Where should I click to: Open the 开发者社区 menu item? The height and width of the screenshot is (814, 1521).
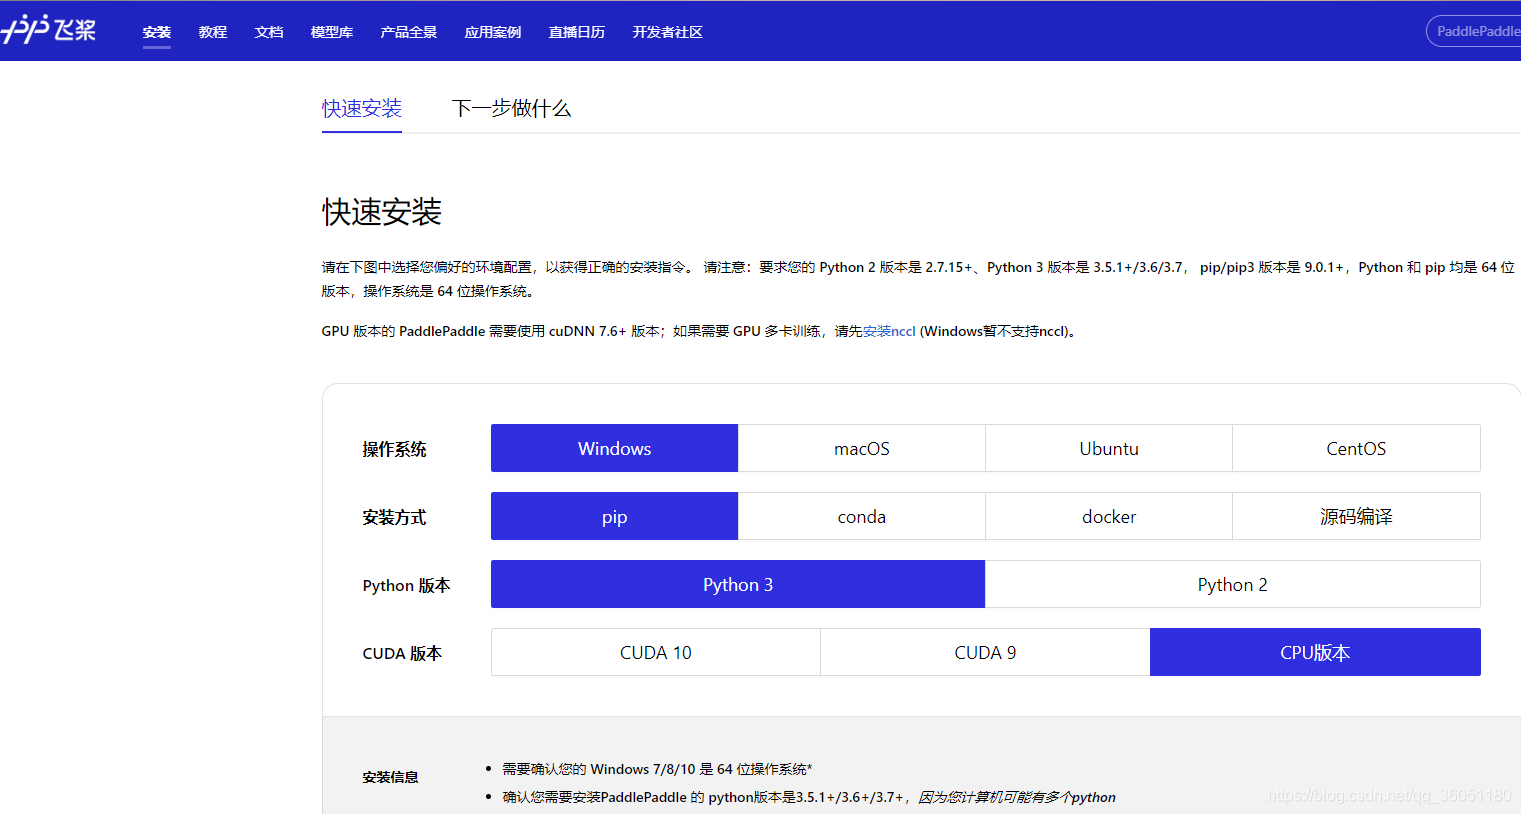point(667,32)
